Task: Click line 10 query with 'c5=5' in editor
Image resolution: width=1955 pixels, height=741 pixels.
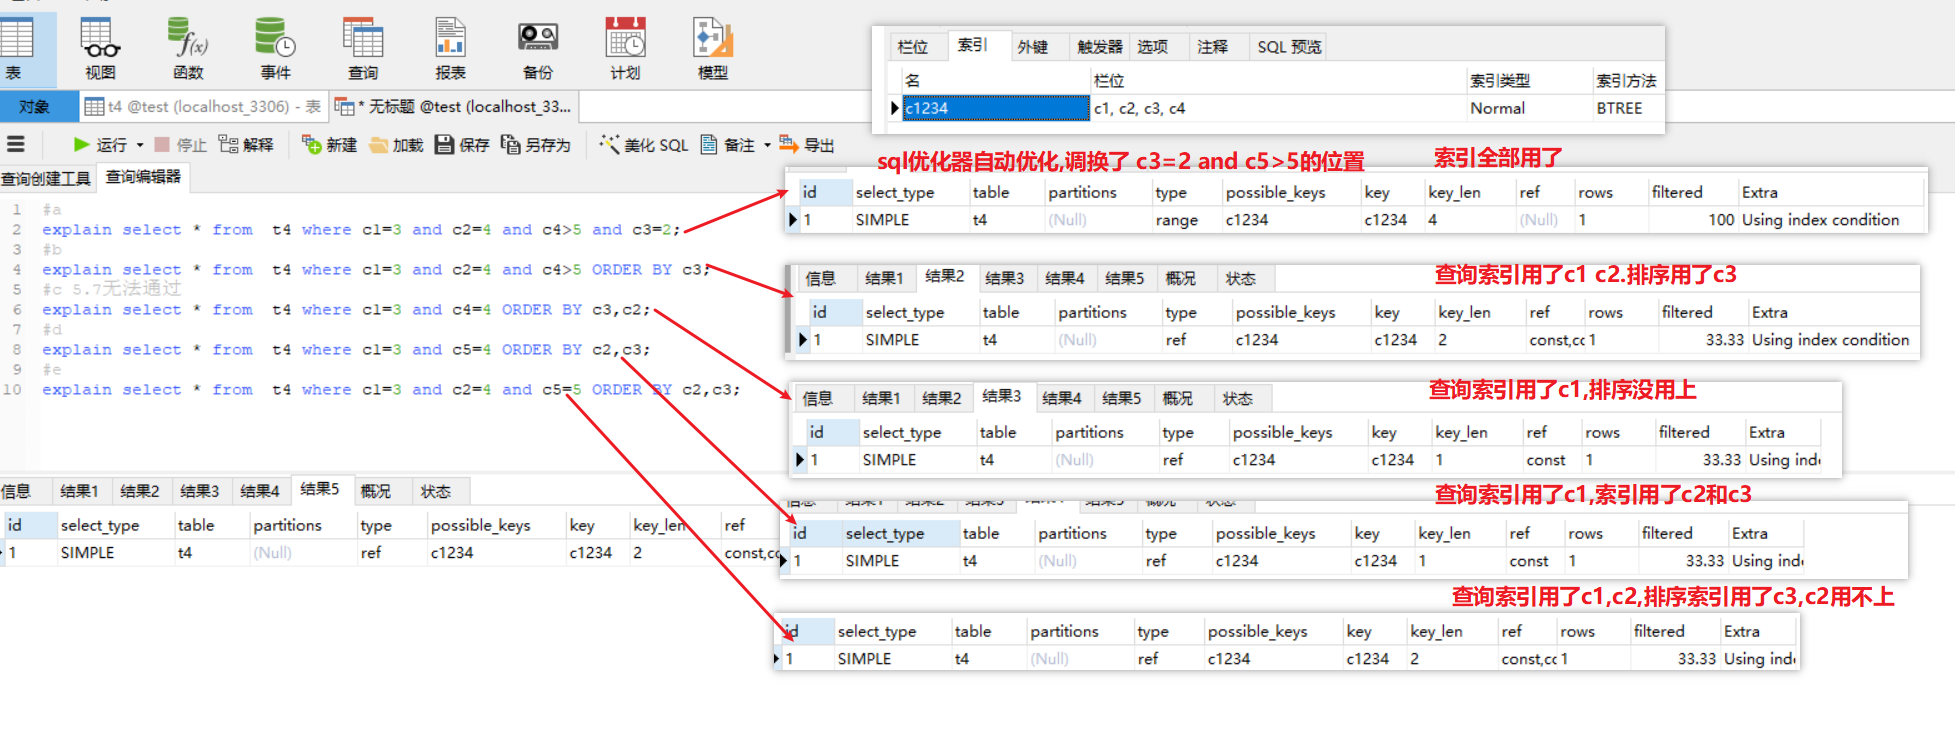Action: [391, 390]
